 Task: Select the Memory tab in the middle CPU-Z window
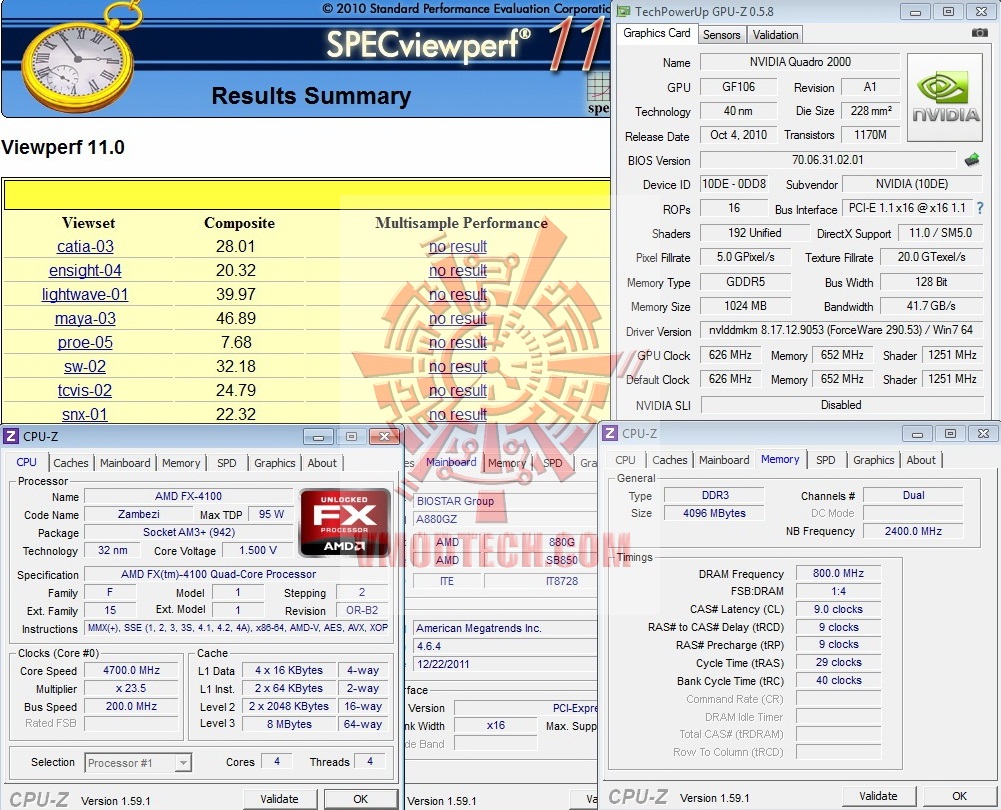506,463
